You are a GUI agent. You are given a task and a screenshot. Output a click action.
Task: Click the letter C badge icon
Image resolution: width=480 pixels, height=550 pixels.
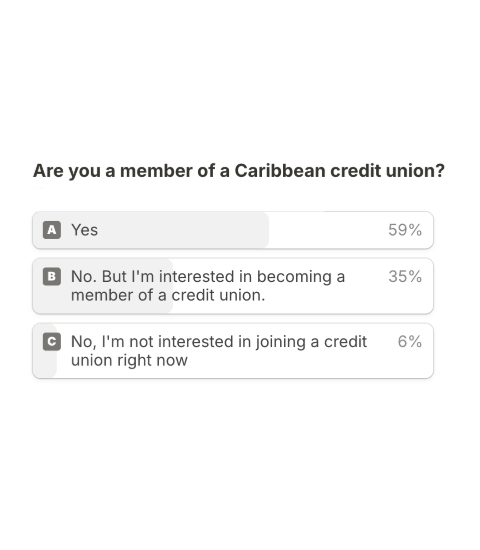point(52,342)
